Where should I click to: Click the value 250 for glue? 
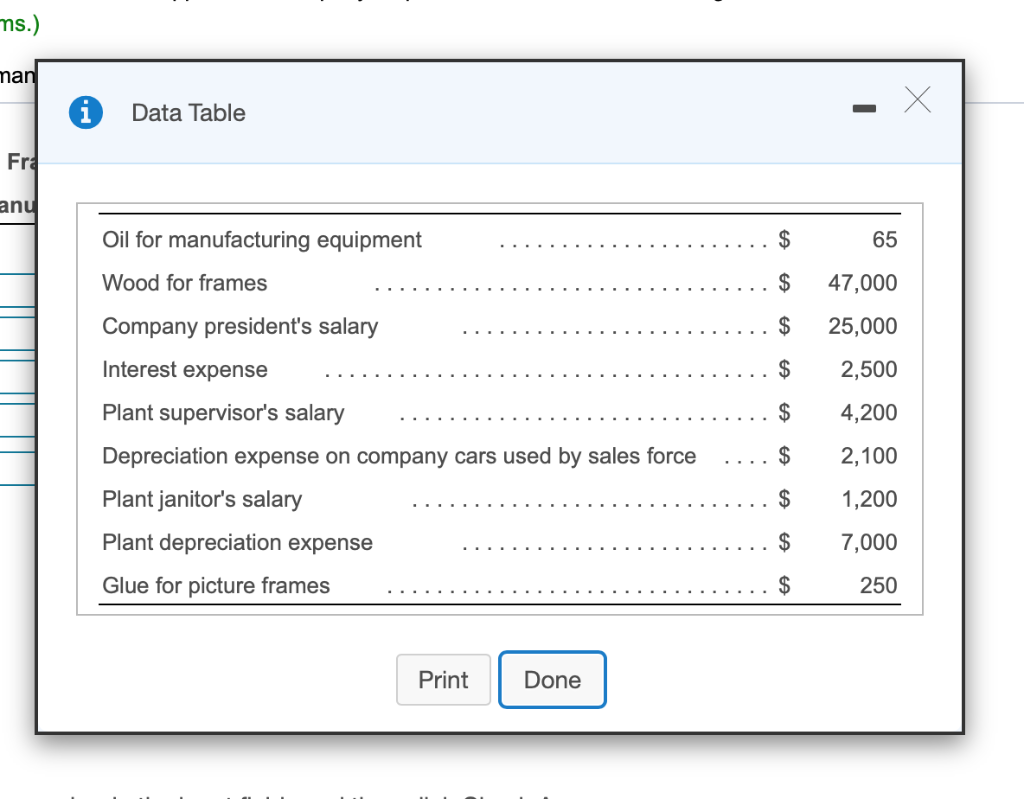click(x=878, y=585)
